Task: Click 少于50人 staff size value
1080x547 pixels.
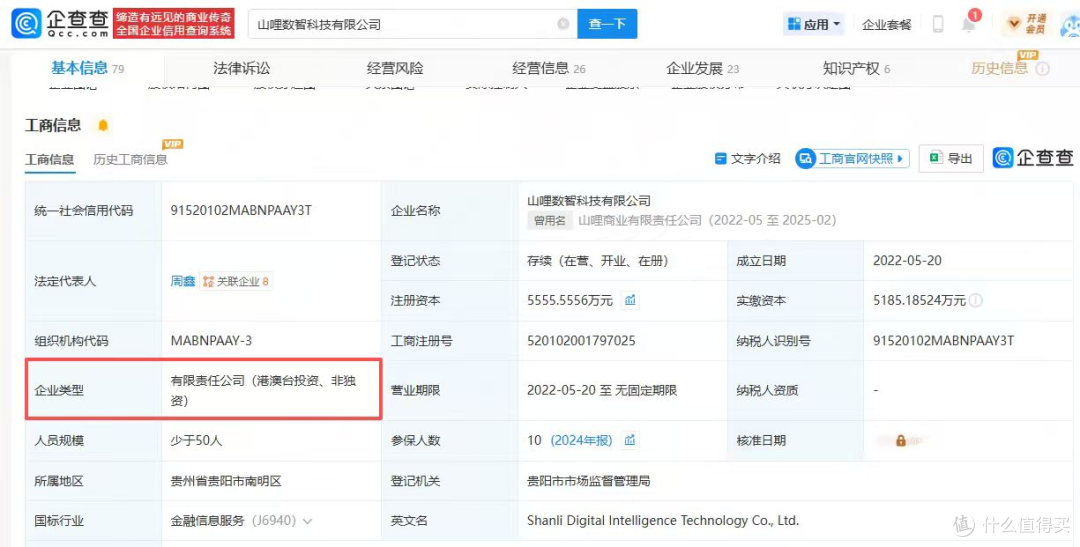Action: click(x=196, y=440)
